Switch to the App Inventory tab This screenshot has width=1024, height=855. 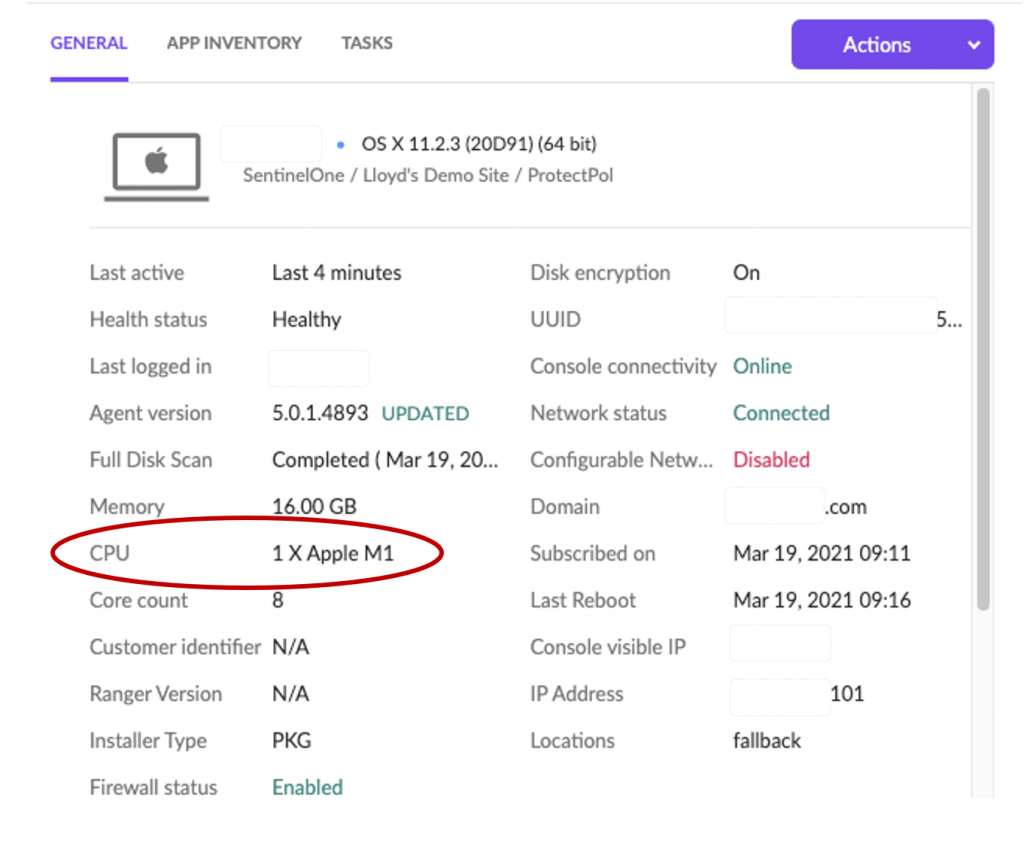coord(234,43)
